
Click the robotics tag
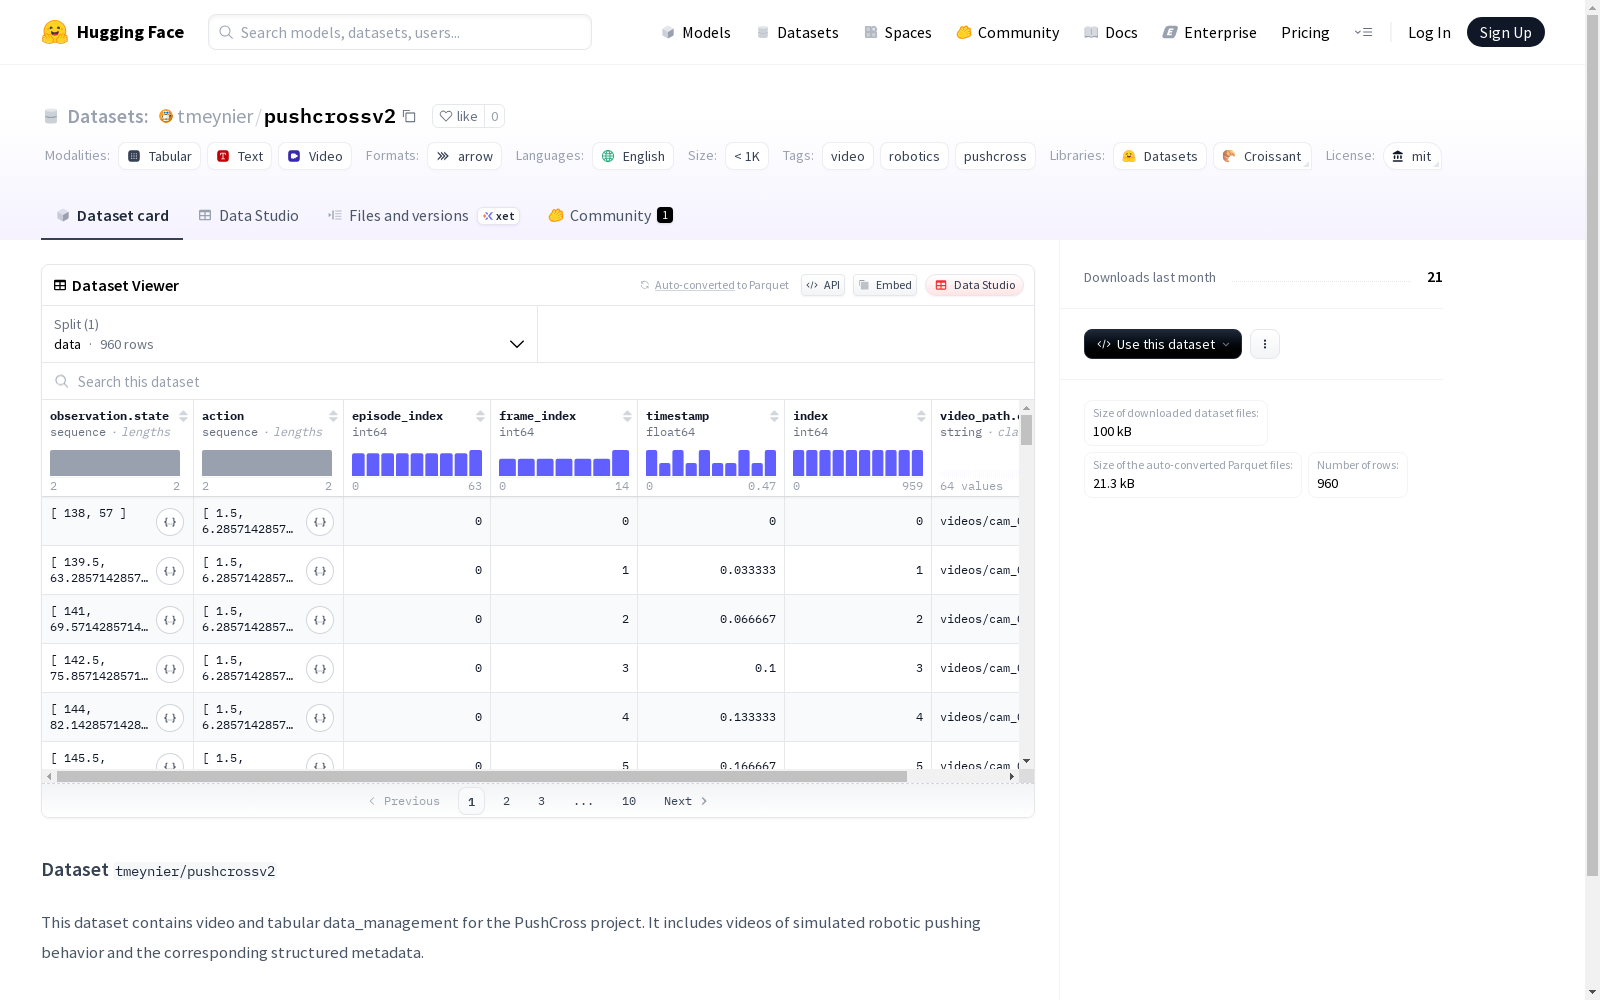[914, 156]
